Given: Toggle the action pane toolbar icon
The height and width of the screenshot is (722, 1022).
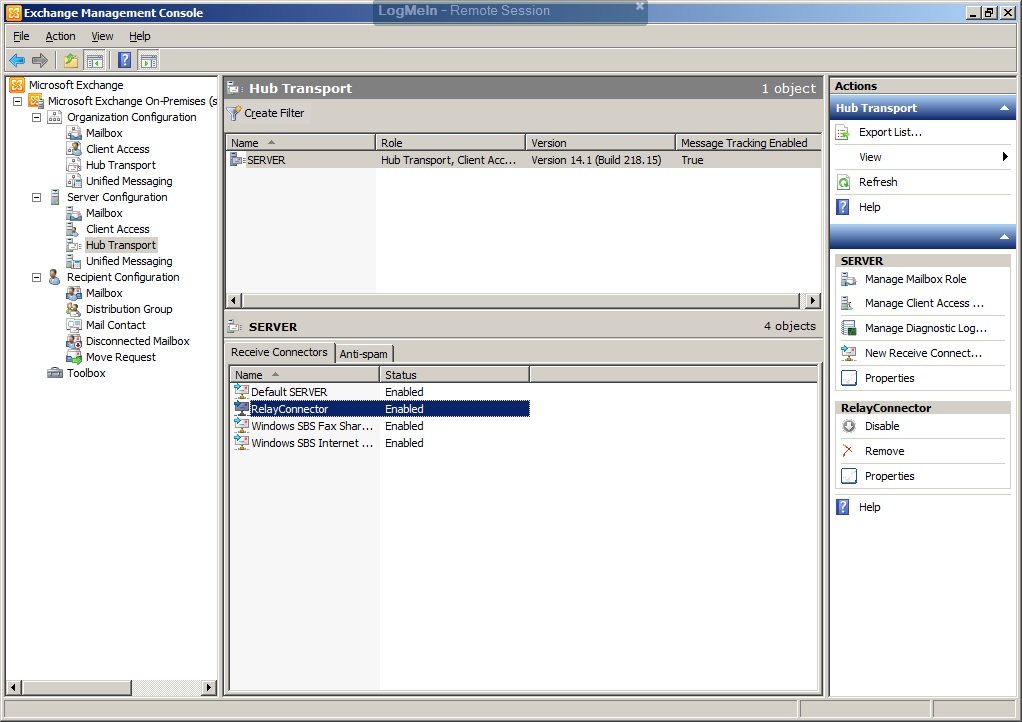Looking at the screenshot, I should (149, 61).
